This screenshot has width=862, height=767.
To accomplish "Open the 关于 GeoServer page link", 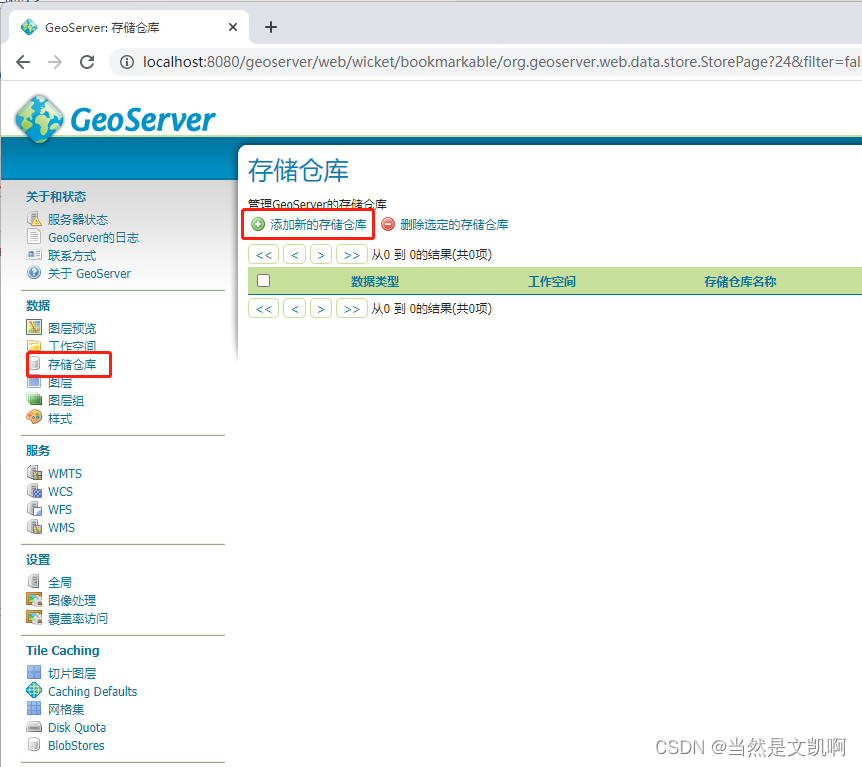I will pyautogui.click(x=90, y=273).
